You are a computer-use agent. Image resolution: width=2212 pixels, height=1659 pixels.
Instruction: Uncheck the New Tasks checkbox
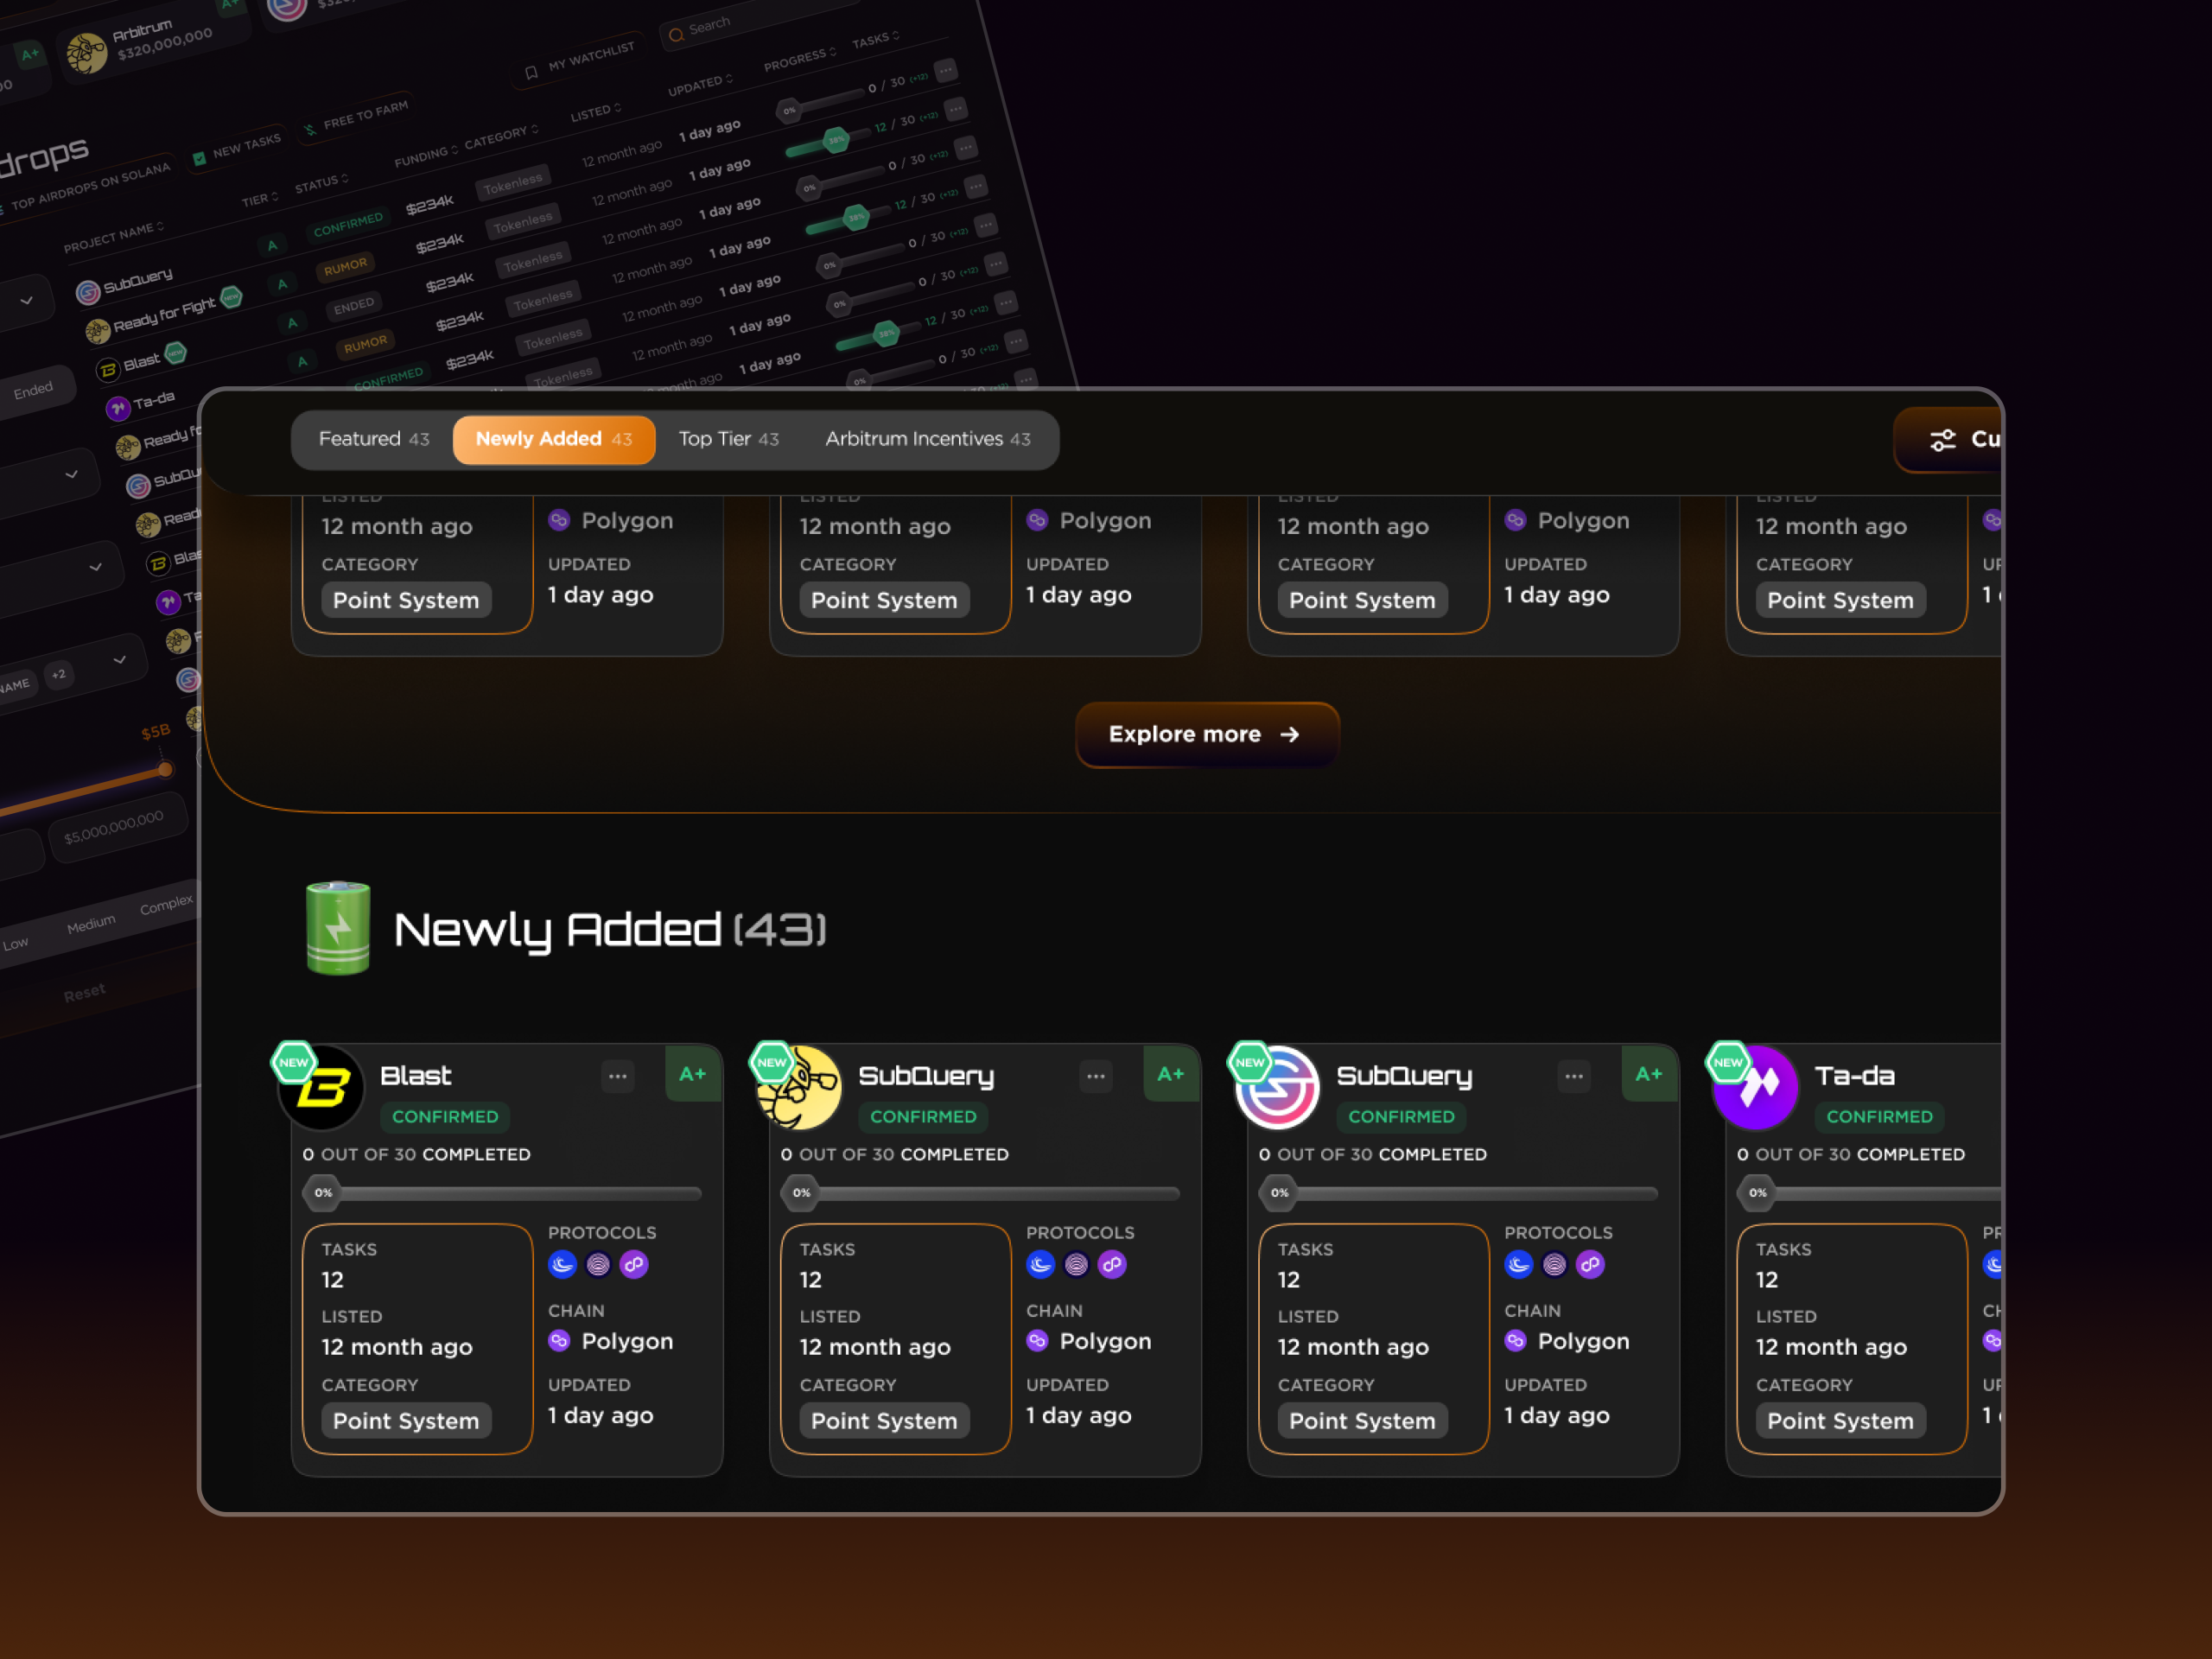(199, 158)
